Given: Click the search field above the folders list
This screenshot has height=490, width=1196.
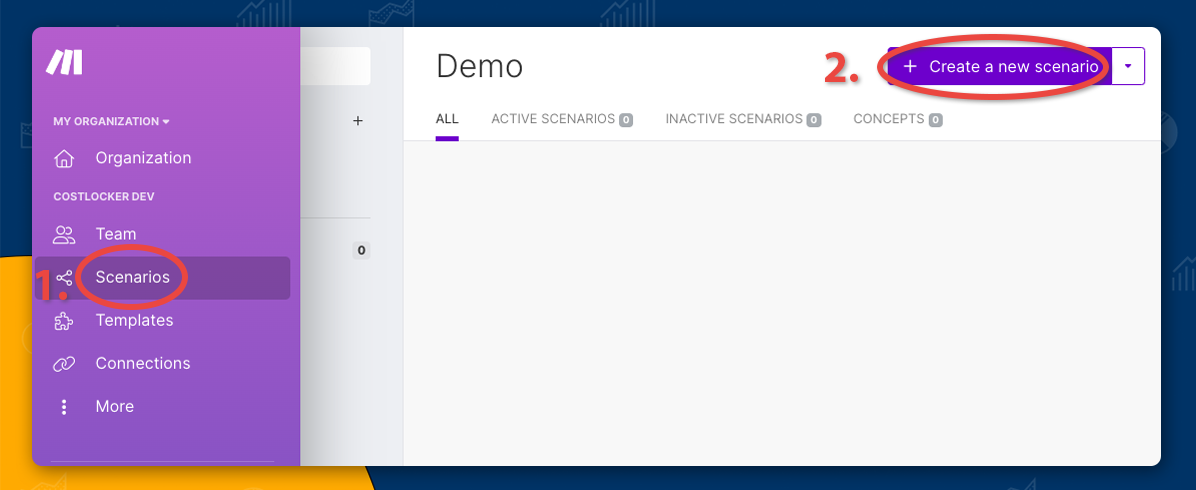Looking at the screenshot, I should coord(335,66).
